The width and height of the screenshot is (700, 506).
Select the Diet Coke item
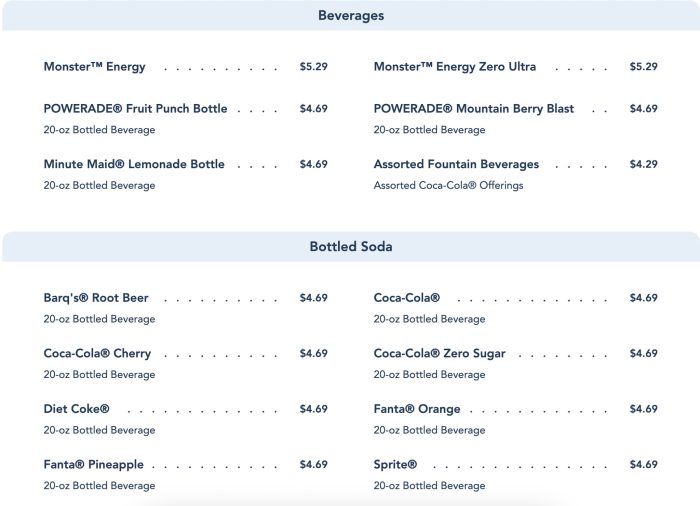click(x=76, y=409)
